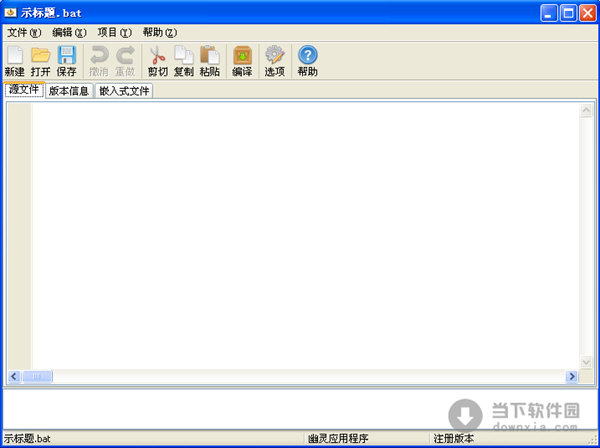600x448 pixels.
Task: Open the 帮助 menu in menu bar
Action: click(160, 33)
